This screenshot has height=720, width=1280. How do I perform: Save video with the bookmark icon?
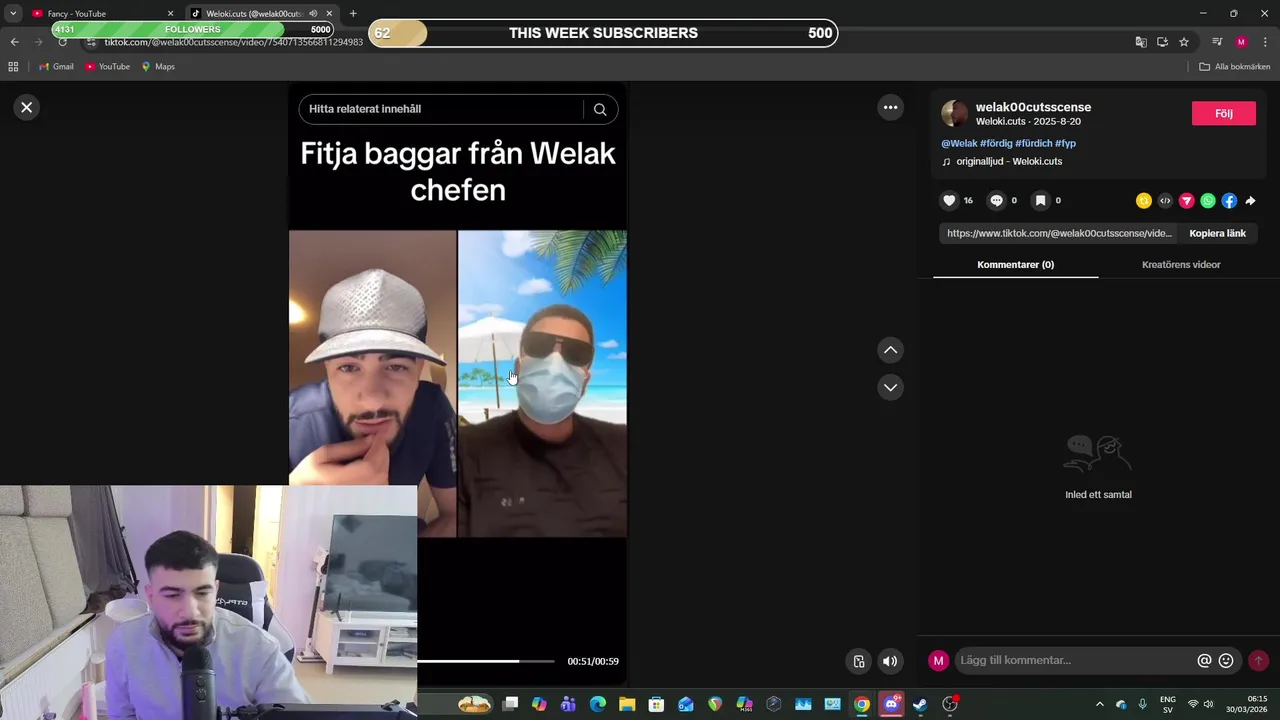[1040, 200]
